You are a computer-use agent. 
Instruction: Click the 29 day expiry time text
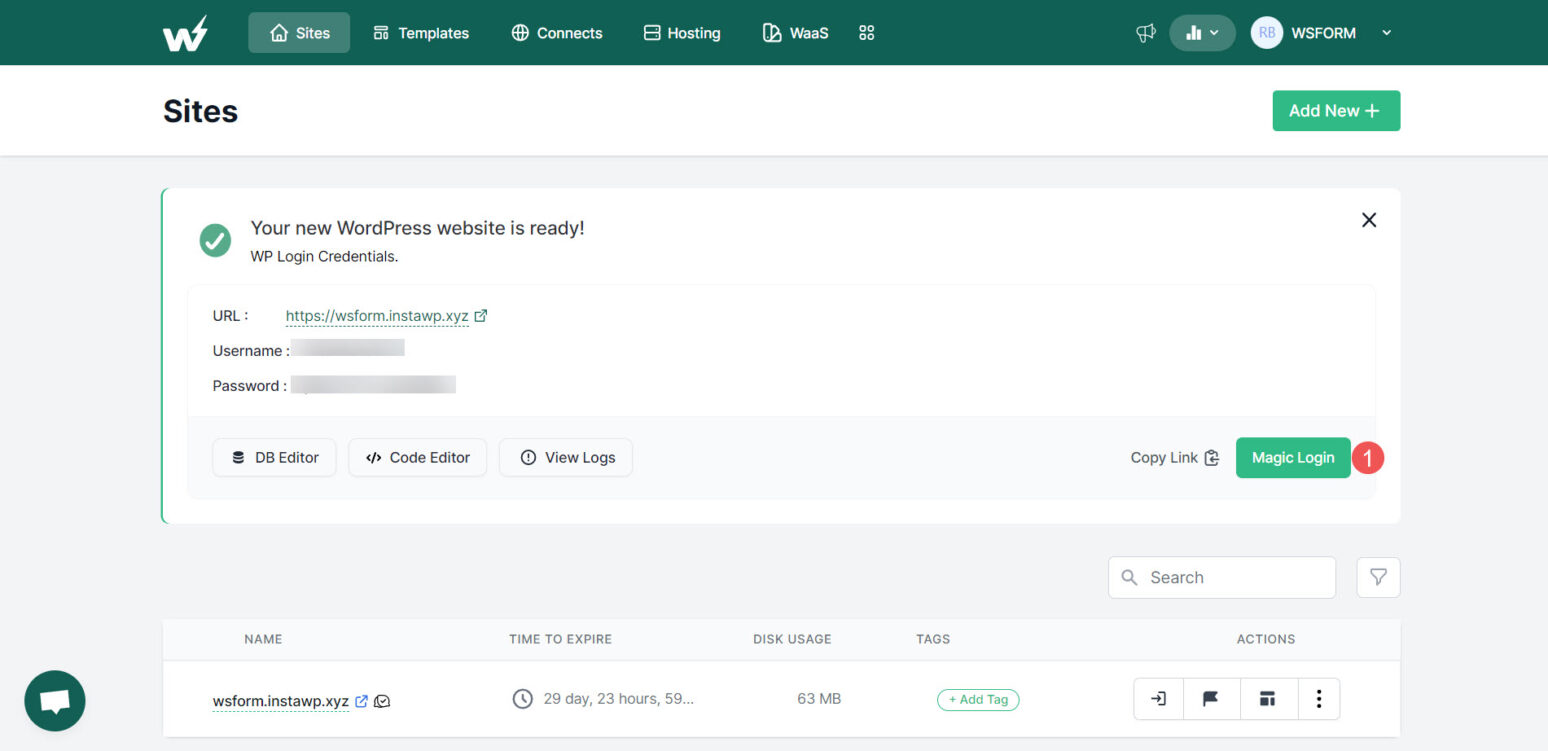click(618, 699)
